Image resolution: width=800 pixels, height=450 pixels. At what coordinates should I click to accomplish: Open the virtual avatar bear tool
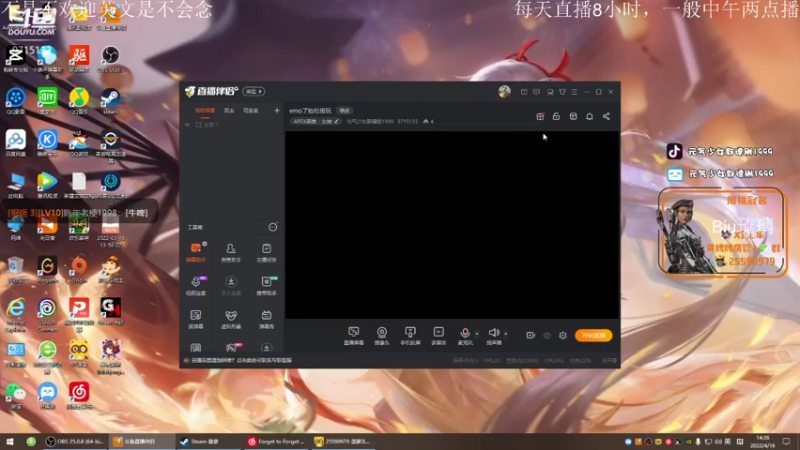(231, 319)
